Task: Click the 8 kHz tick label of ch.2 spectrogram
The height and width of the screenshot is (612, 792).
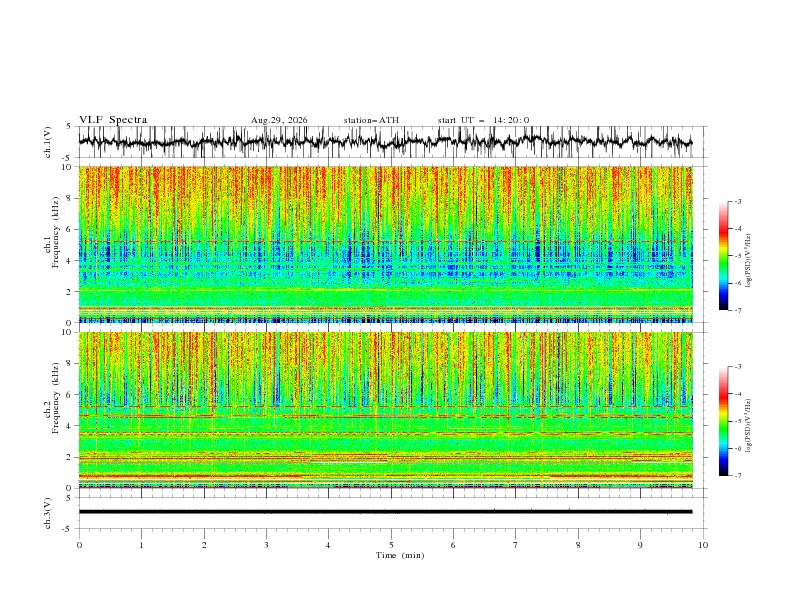Action: 71,364
